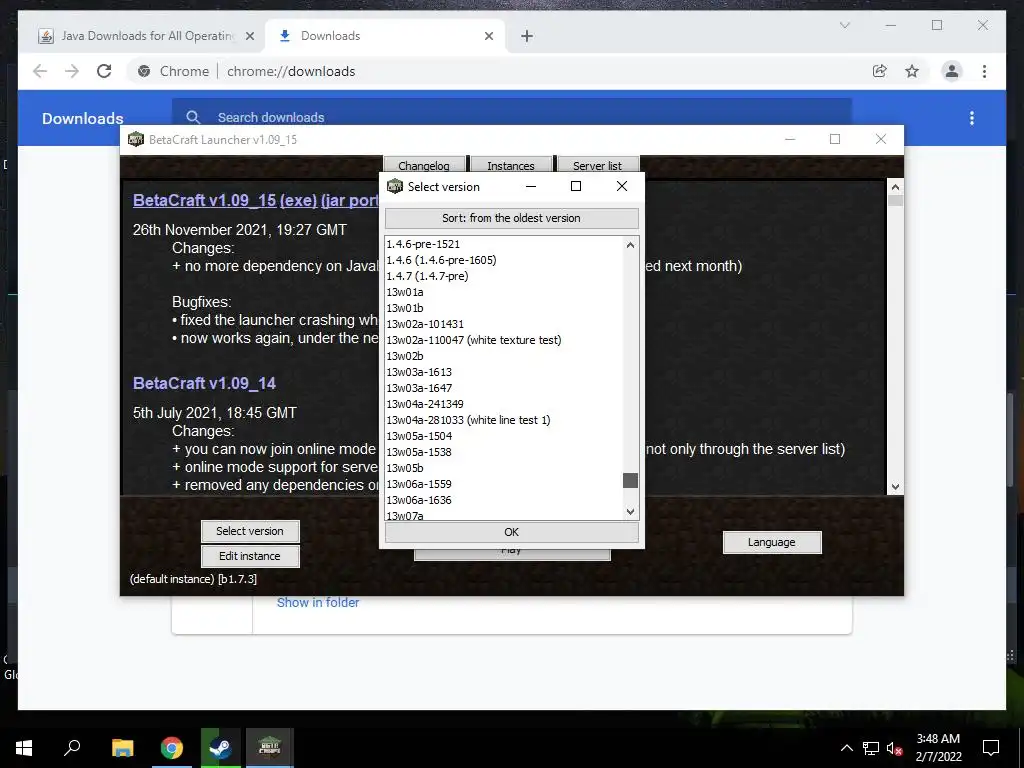The width and height of the screenshot is (1024, 768).
Task: Open Chrome tab search chevron
Action: [x=844, y=25]
